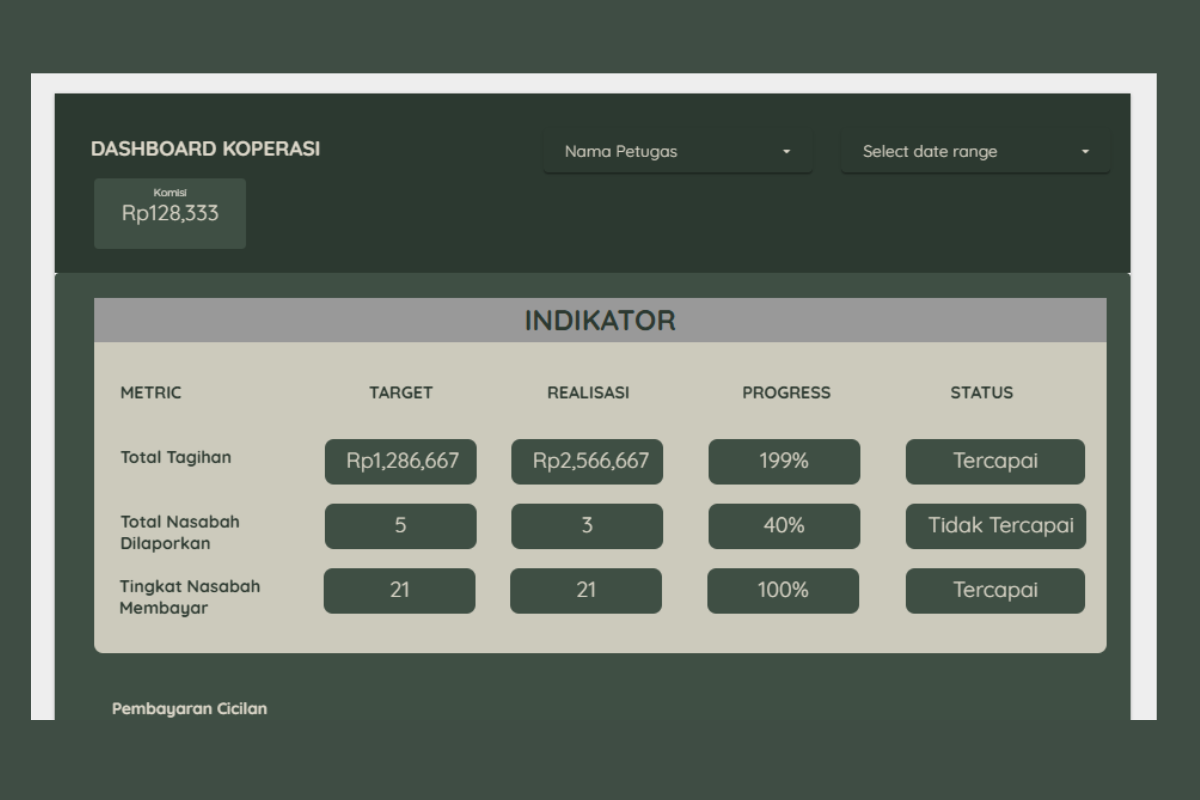Screen dimensions: 1200x800
Task: Click the realisasi value 3
Action: (x=587, y=526)
